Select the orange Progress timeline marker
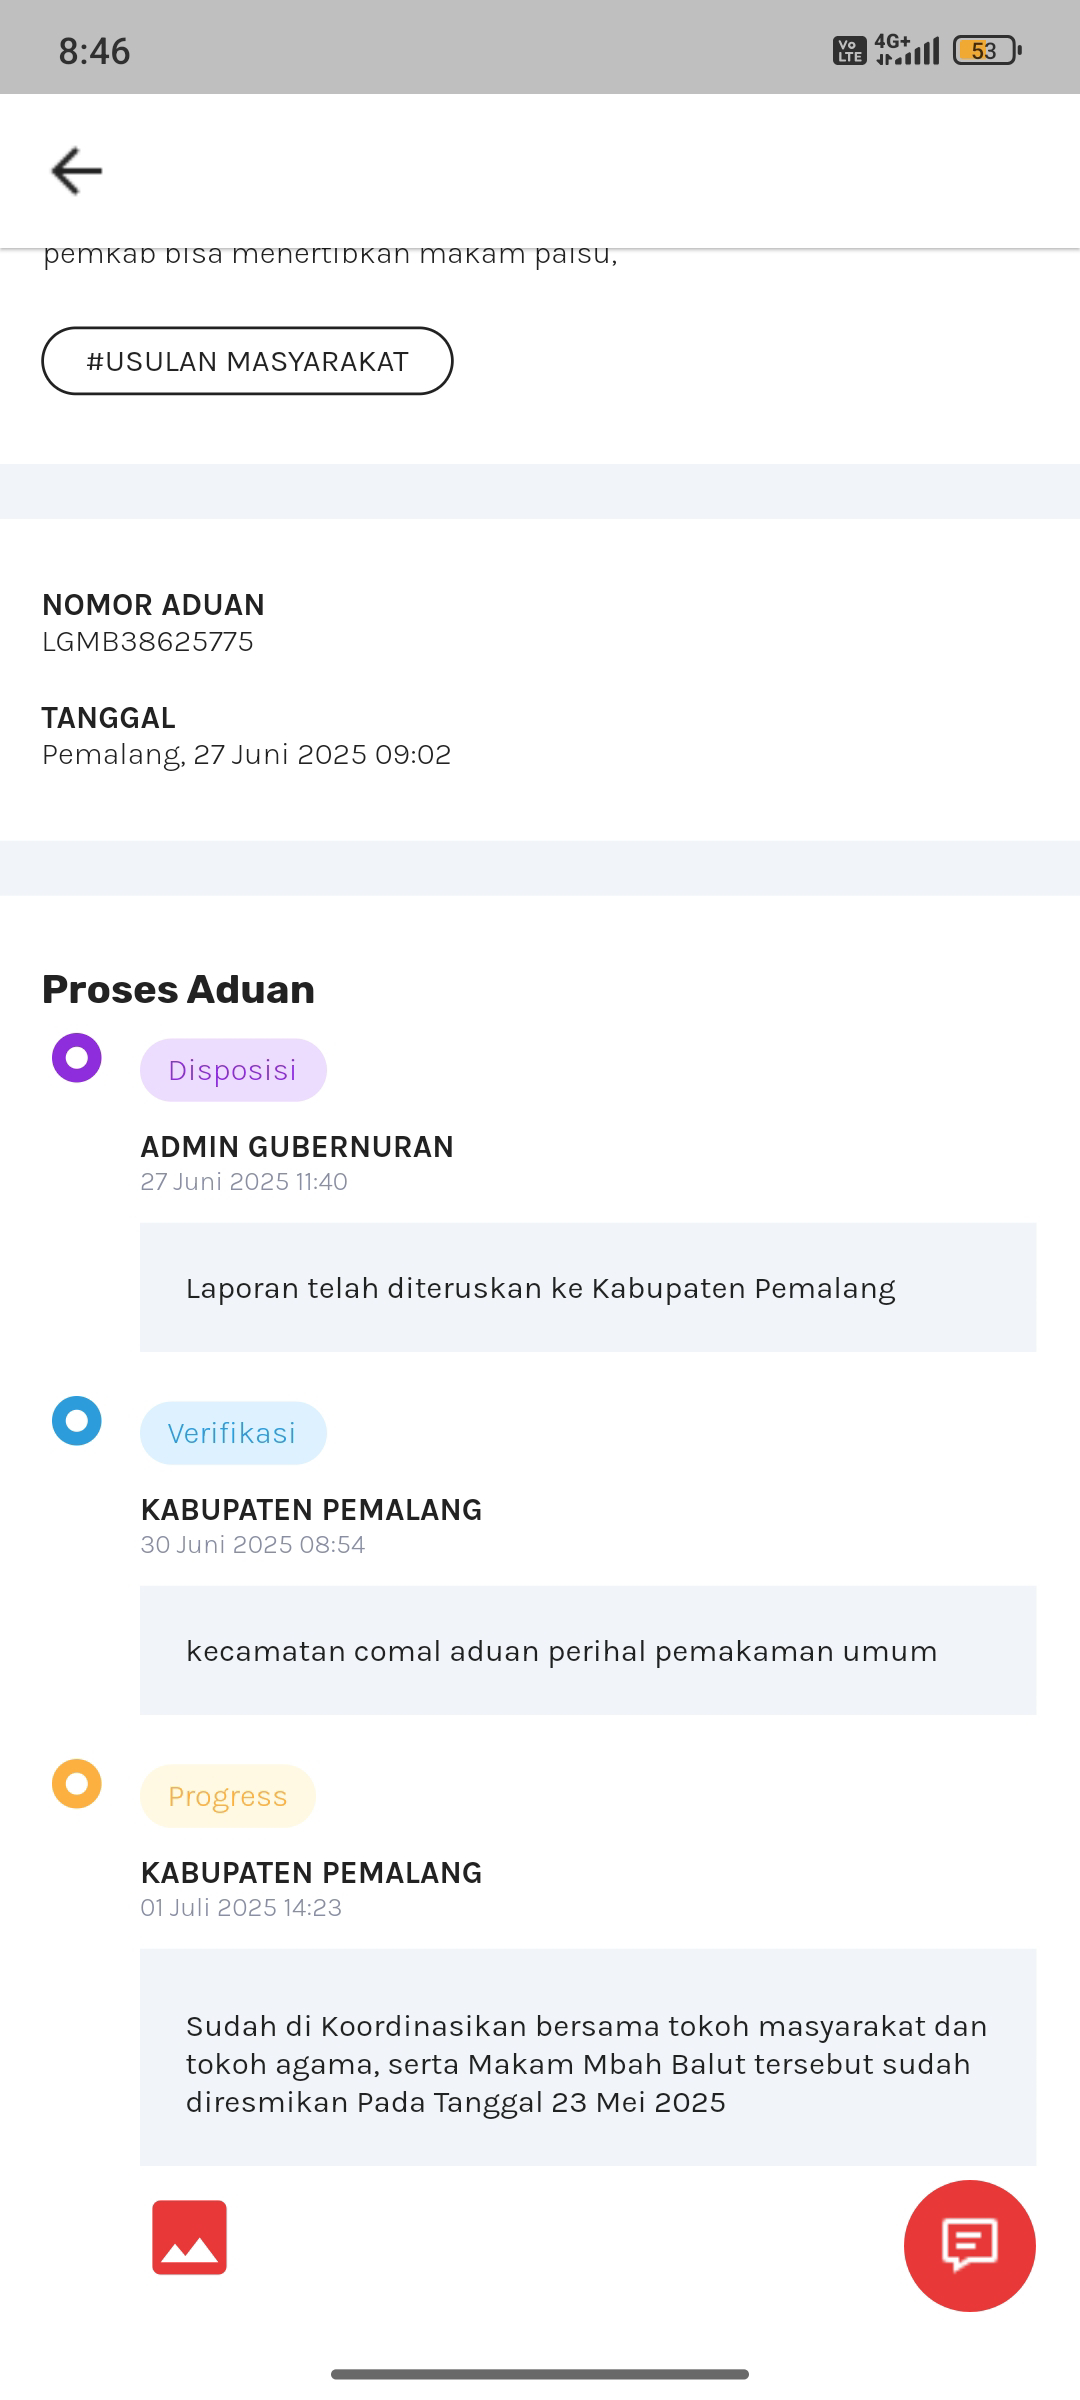1080x2400 pixels. tap(77, 1784)
